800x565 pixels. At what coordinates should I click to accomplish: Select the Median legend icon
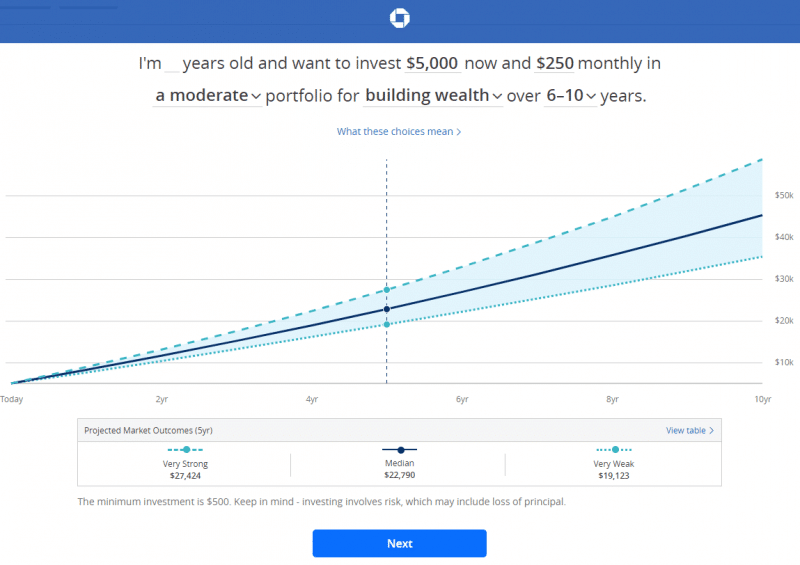[400, 450]
